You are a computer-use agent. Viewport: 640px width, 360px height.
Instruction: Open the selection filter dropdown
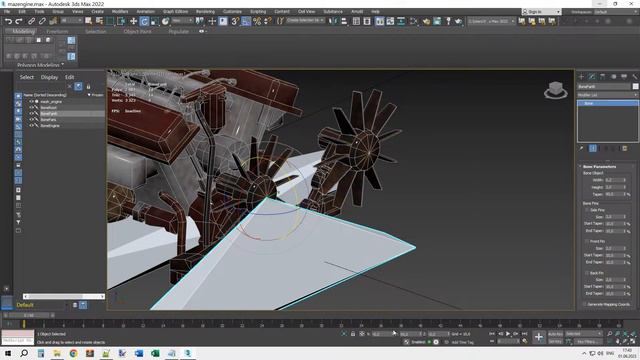point(70,20)
